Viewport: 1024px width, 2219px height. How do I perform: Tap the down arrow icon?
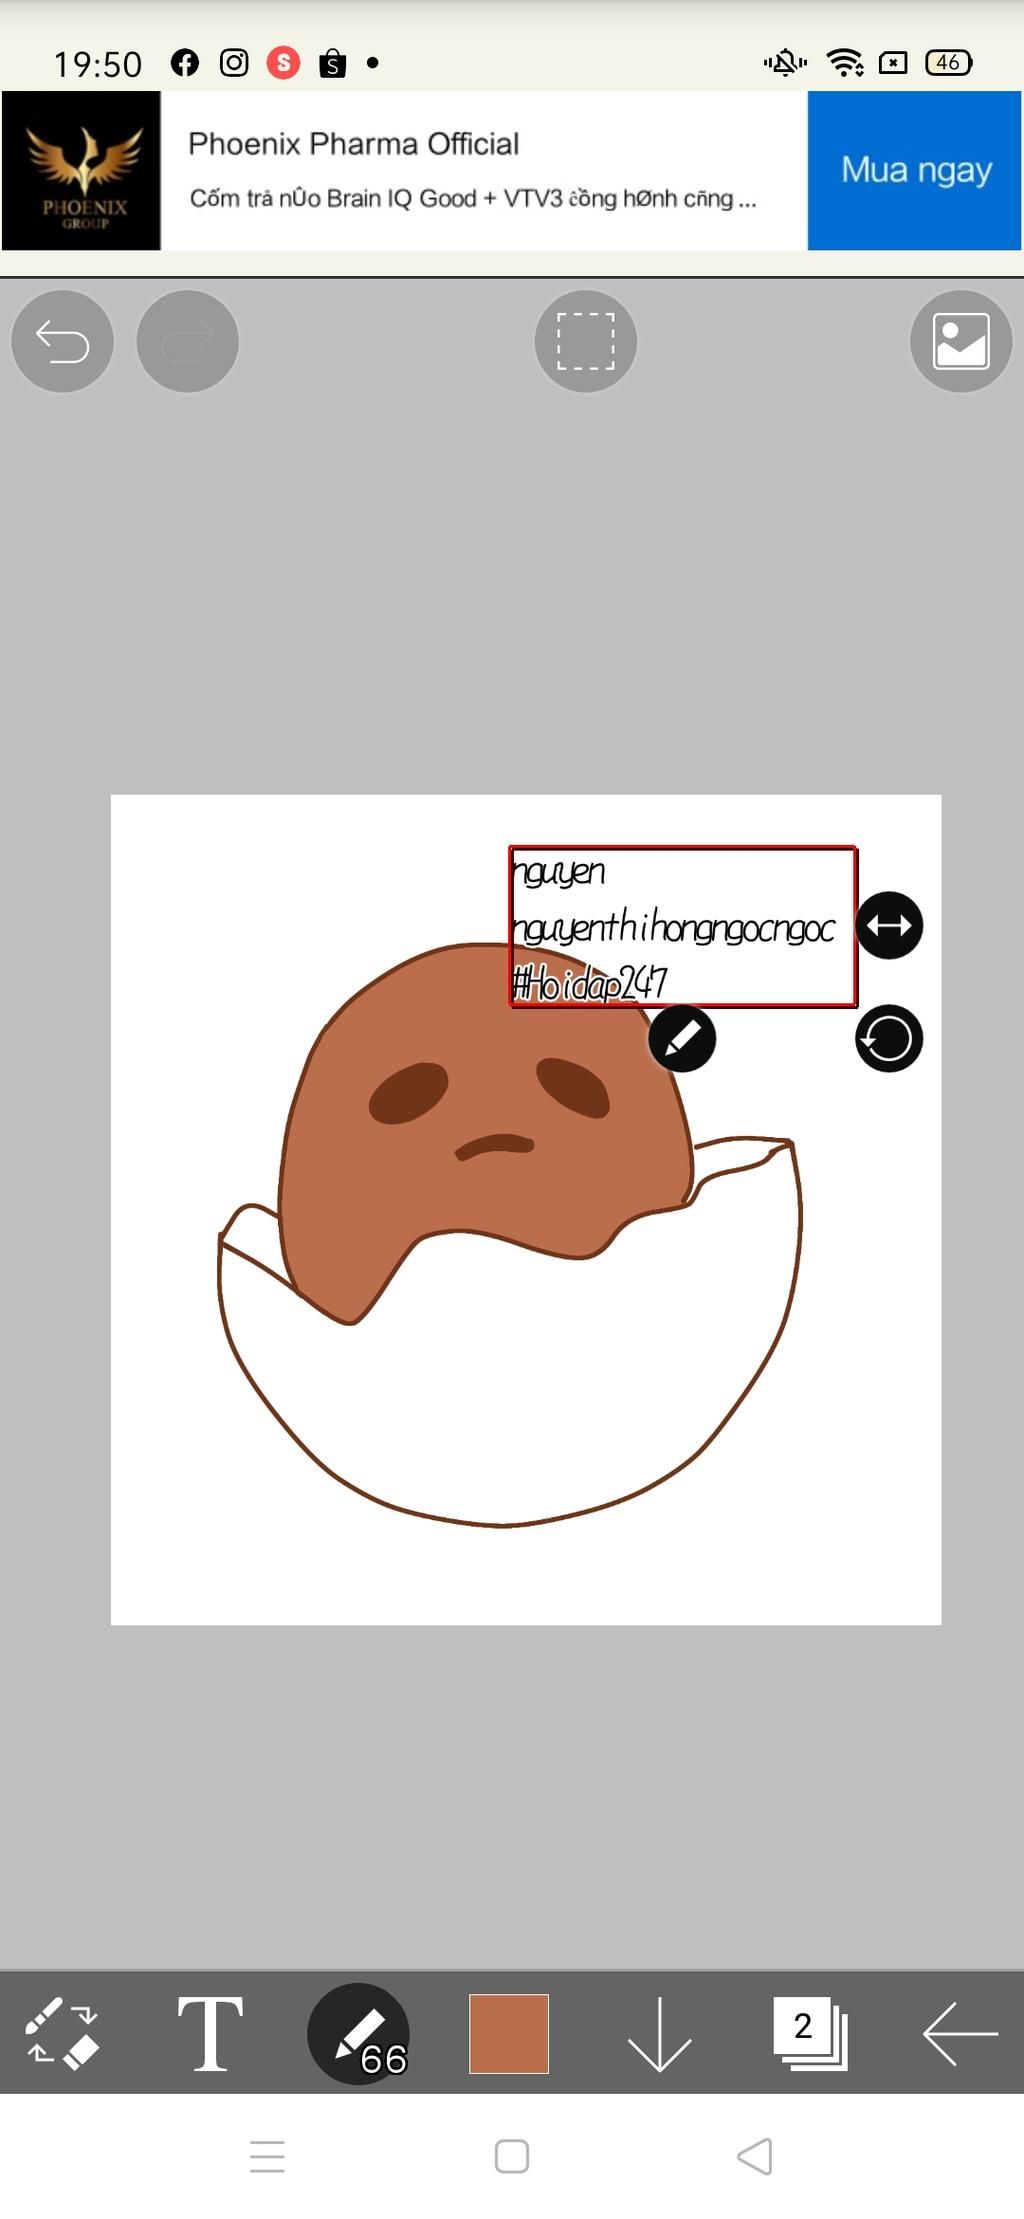click(x=659, y=2033)
